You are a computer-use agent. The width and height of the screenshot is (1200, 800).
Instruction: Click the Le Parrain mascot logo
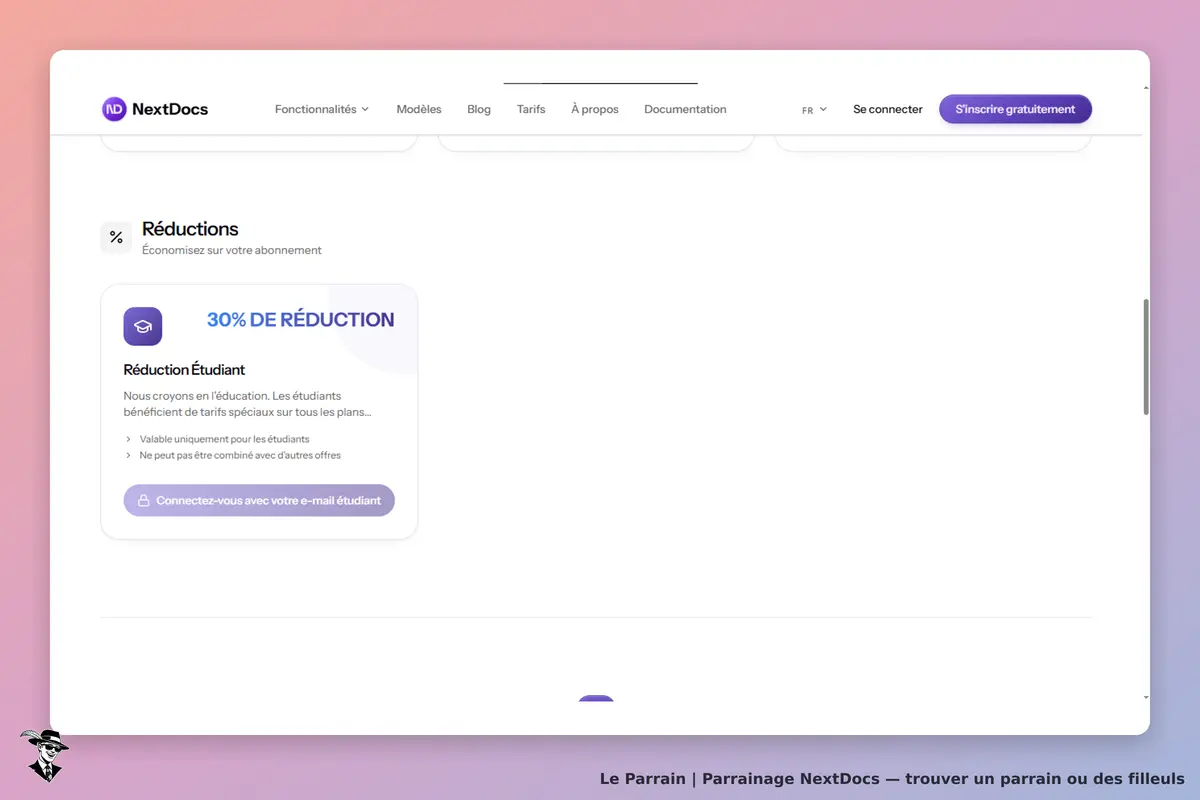point(43,755)
